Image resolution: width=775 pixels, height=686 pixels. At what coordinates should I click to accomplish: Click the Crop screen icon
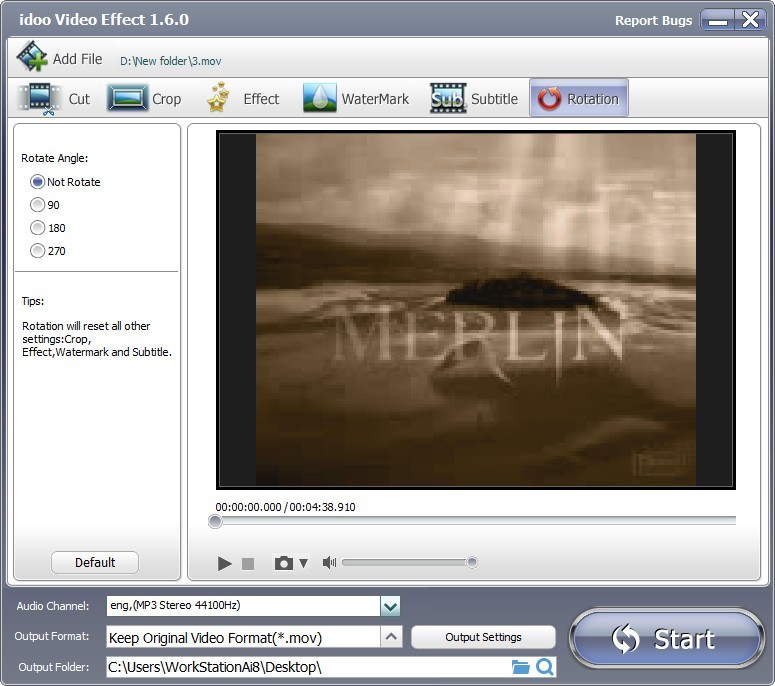click(128, 98)
